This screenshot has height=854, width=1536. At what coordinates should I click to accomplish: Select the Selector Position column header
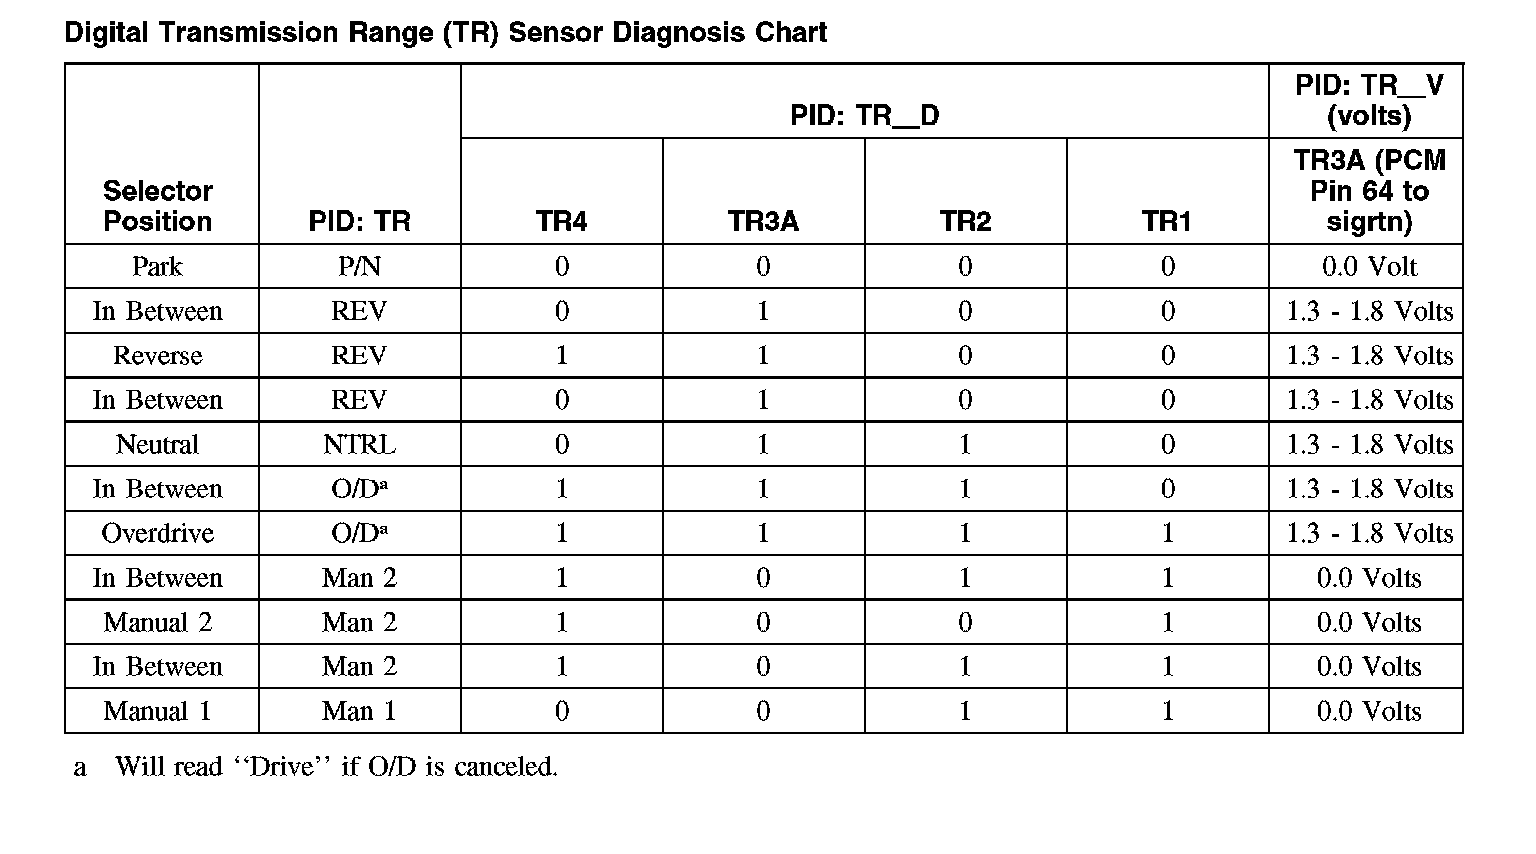(x=158, y=206)
